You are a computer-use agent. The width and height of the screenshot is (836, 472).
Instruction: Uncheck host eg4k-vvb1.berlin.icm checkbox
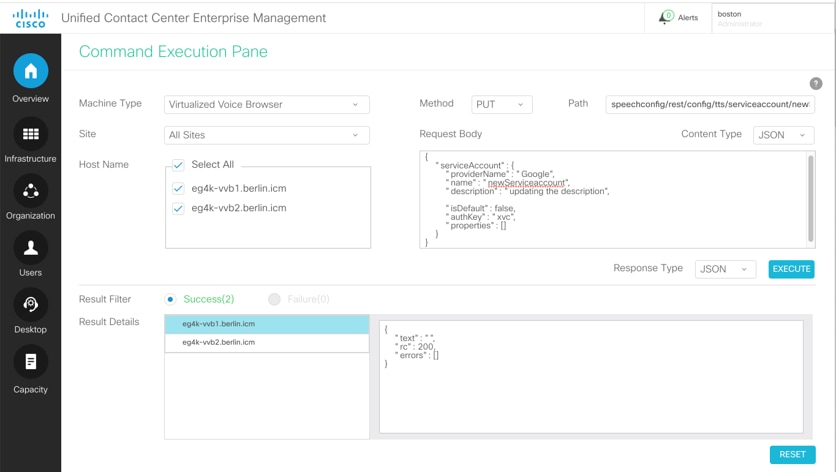click(178, 188)
